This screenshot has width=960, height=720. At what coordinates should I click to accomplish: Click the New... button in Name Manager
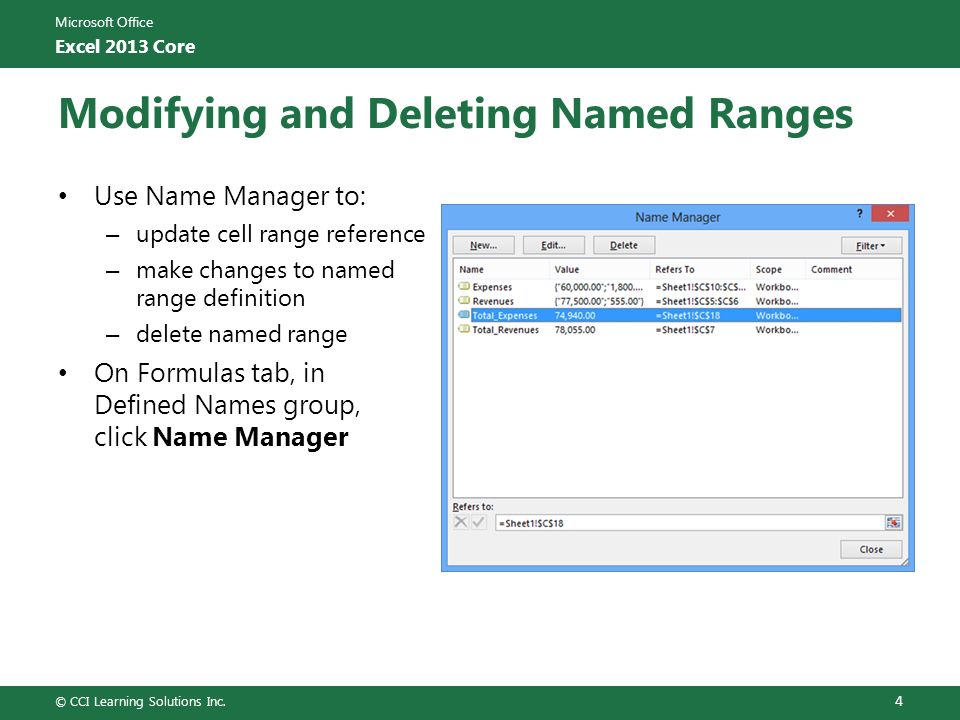(x=484, y=245)
